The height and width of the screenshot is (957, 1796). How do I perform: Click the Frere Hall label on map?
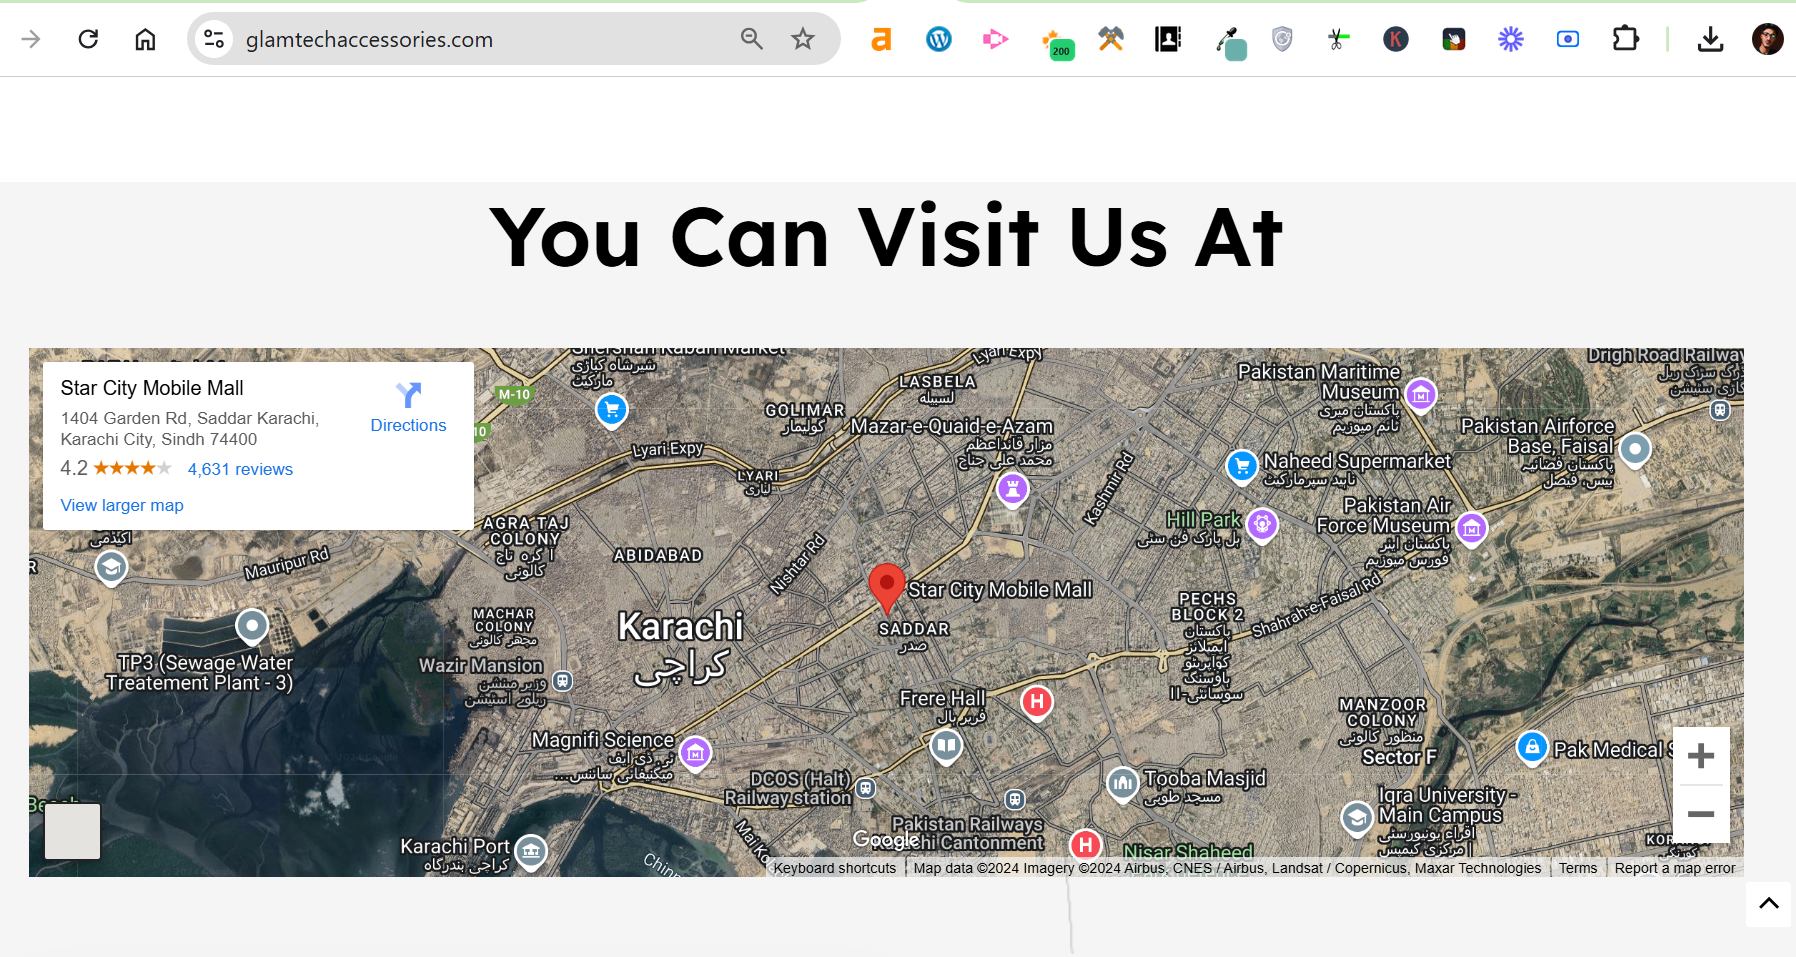click(942, 698)
